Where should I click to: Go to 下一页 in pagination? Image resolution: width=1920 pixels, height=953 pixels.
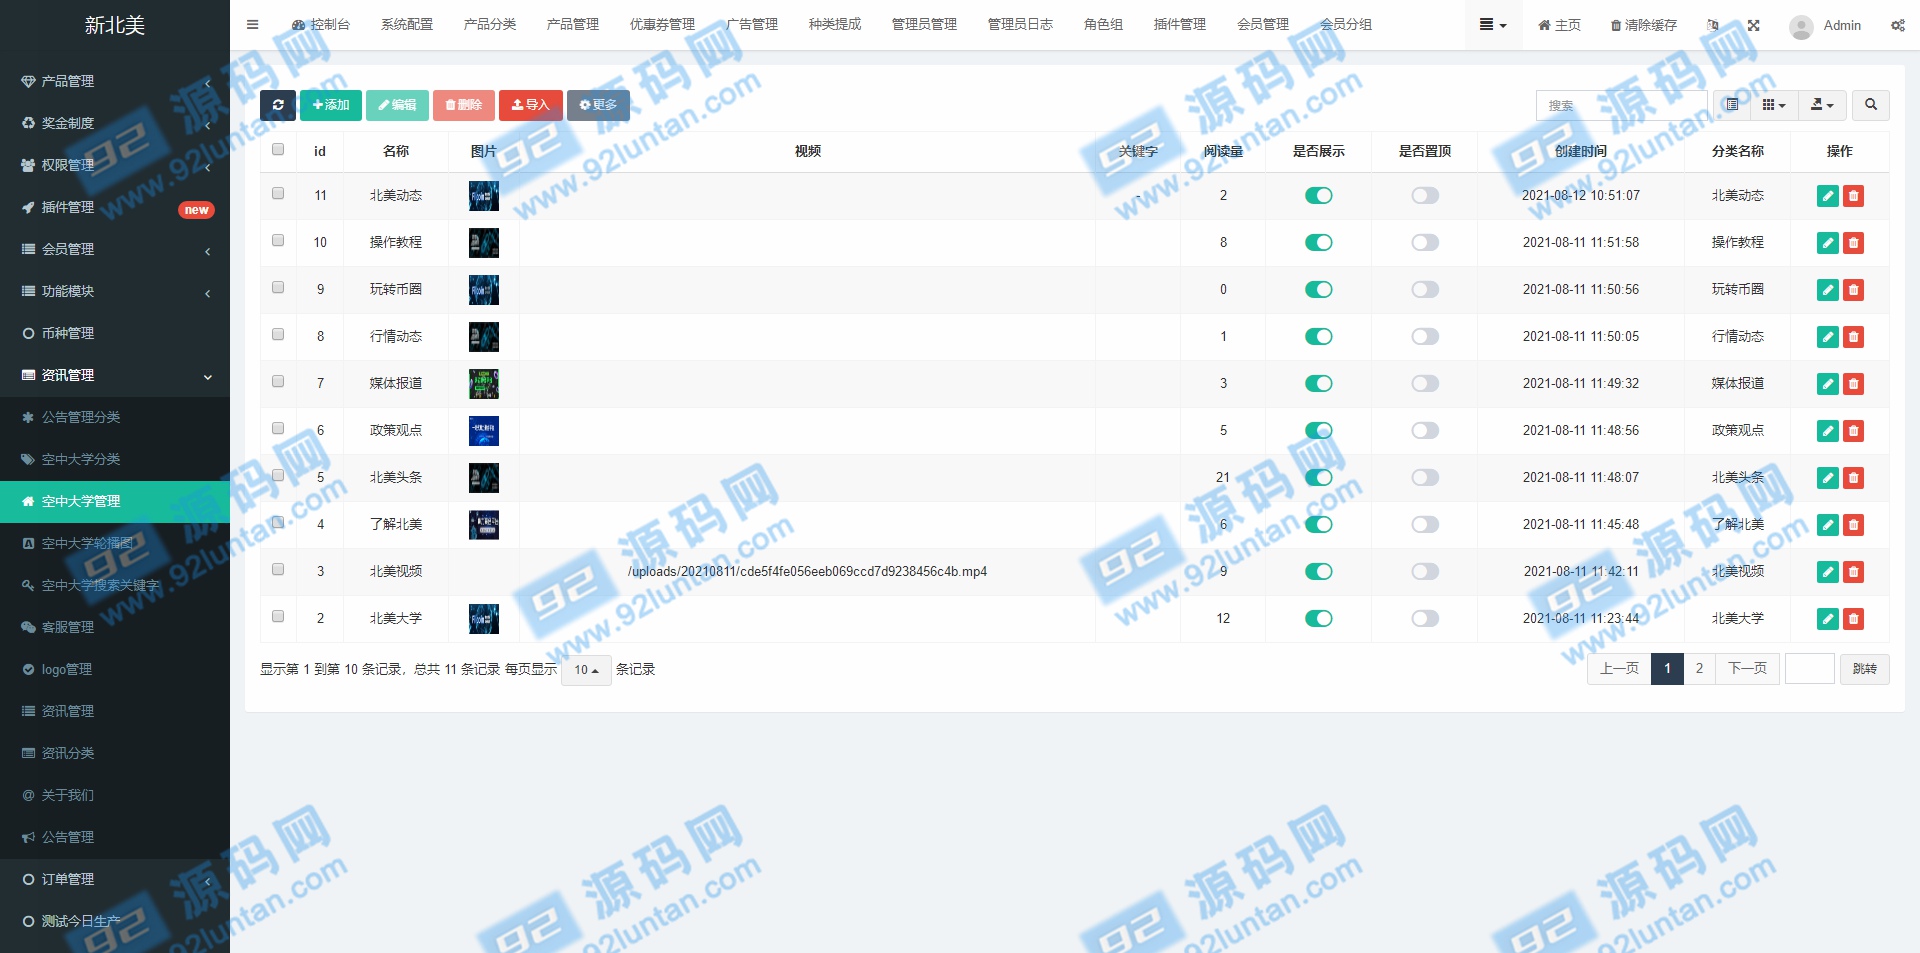click(x=1747, y=668)
